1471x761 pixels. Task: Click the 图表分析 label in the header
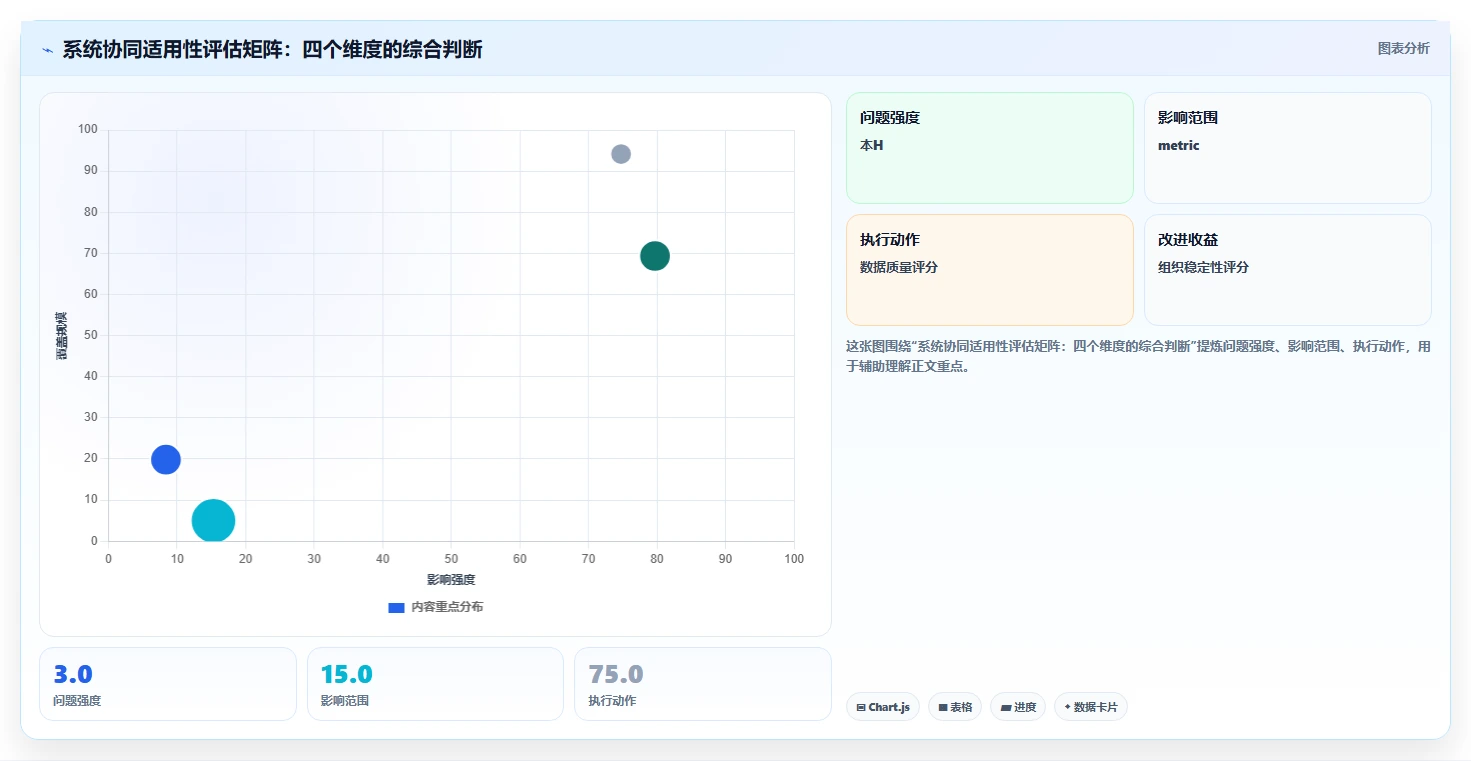(1403, 48)
